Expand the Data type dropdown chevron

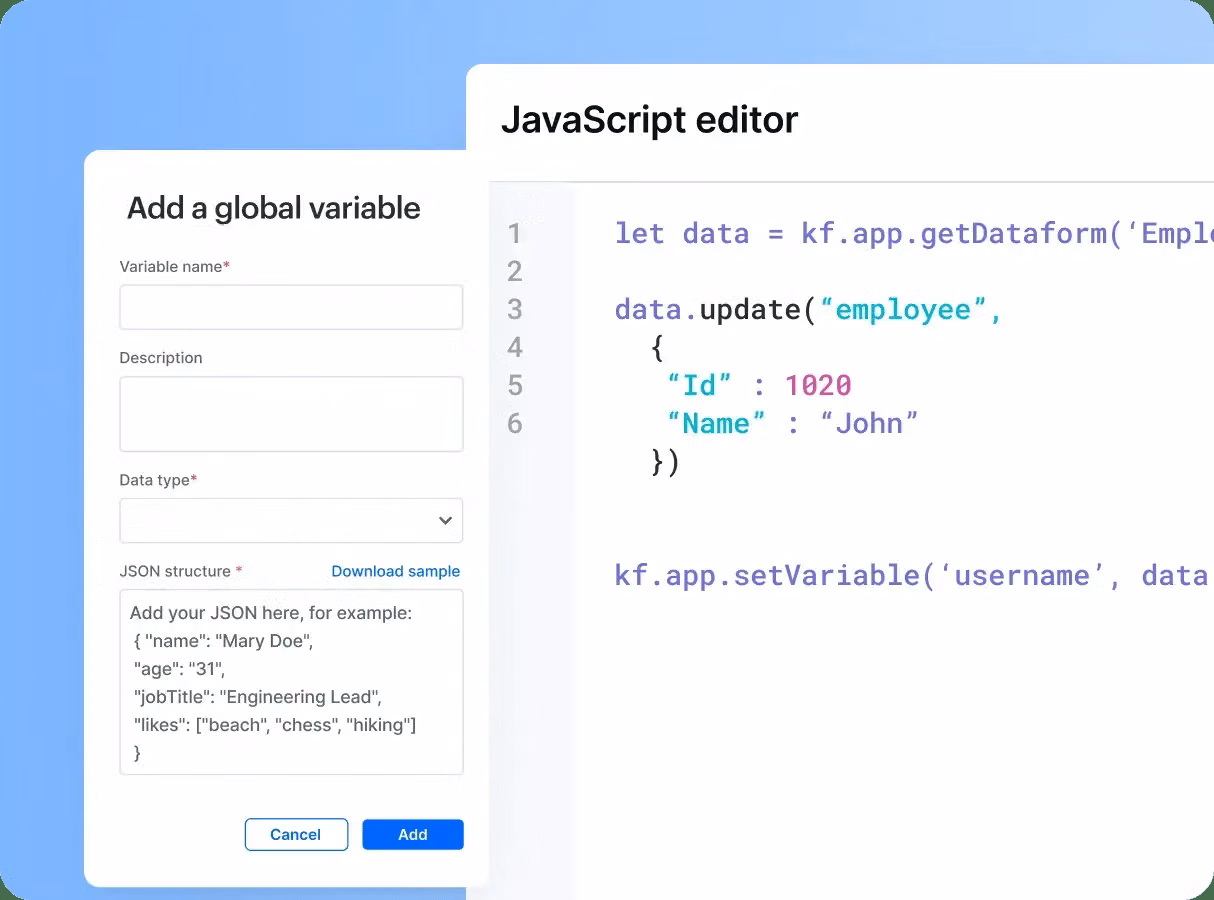click(x=445, y=521)
